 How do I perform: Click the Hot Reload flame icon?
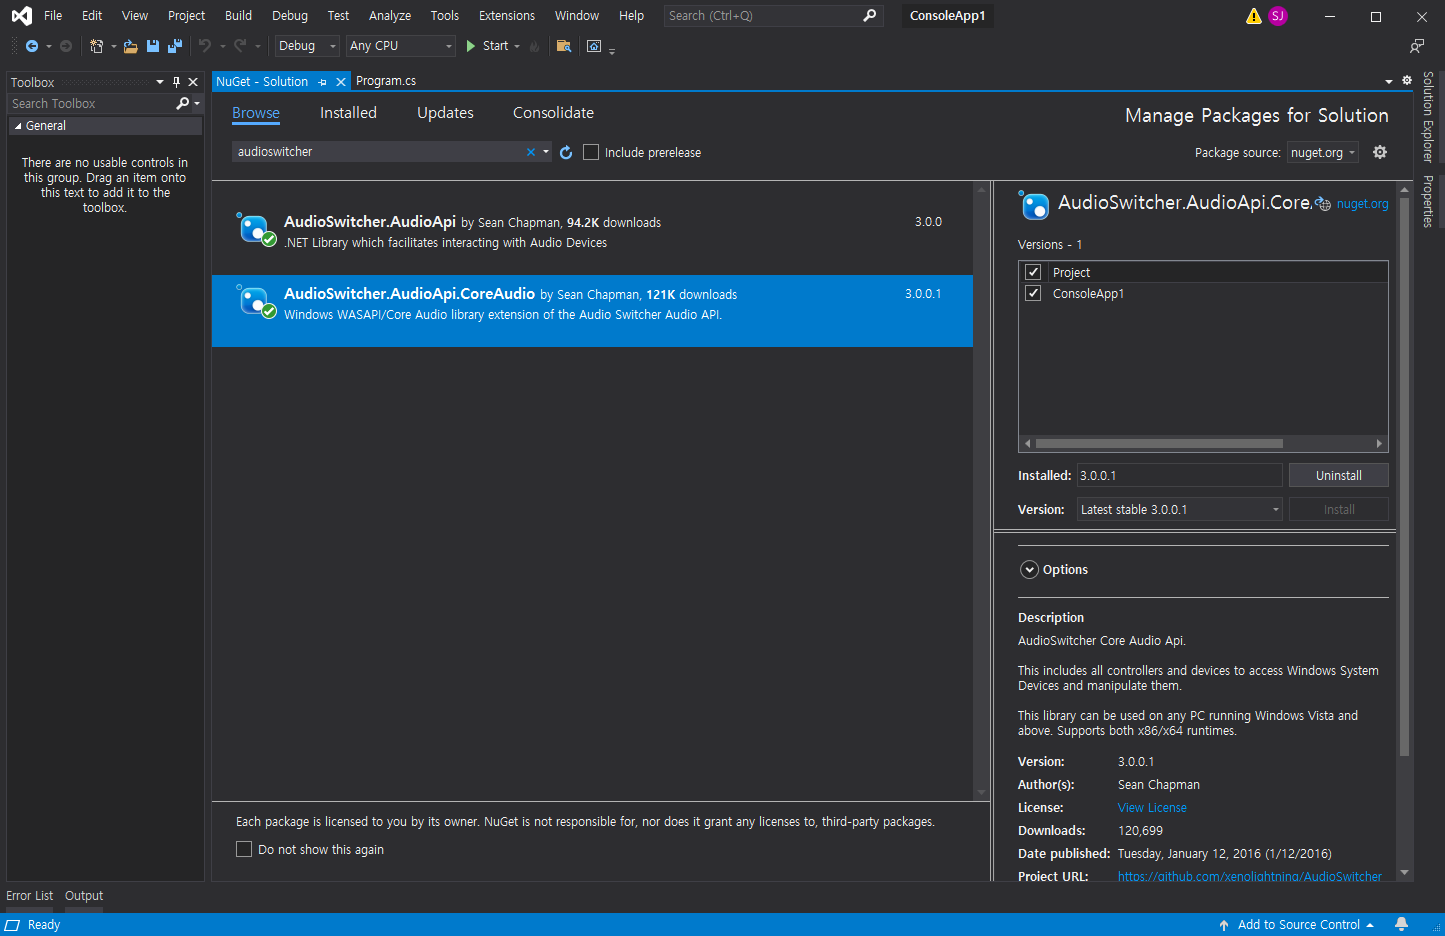[x=534, y=46]
